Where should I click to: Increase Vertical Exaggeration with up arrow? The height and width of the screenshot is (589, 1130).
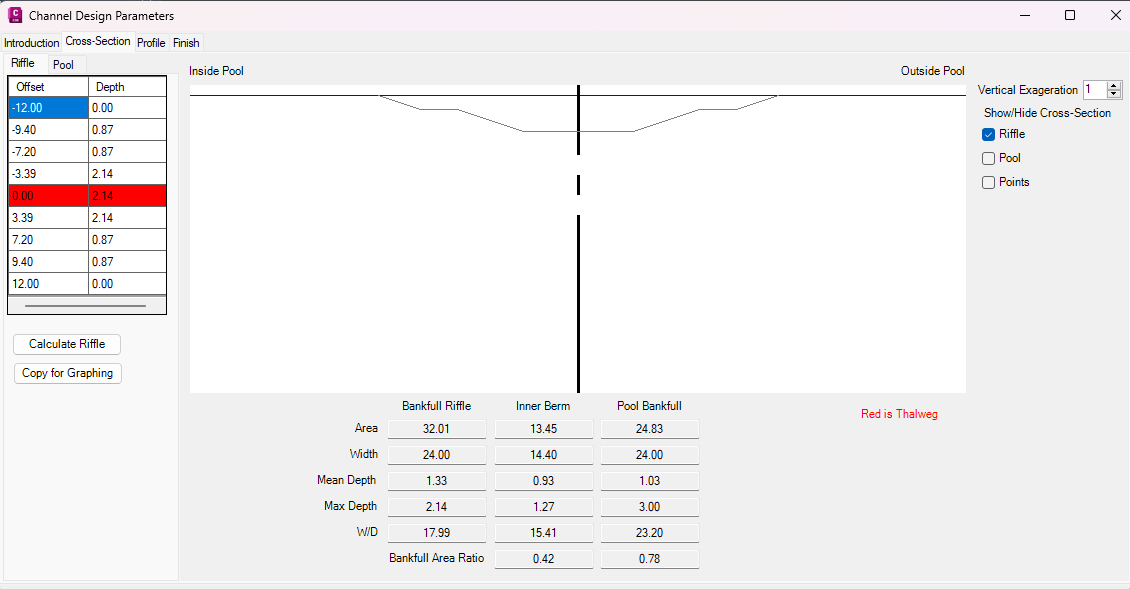(1114, 86)
